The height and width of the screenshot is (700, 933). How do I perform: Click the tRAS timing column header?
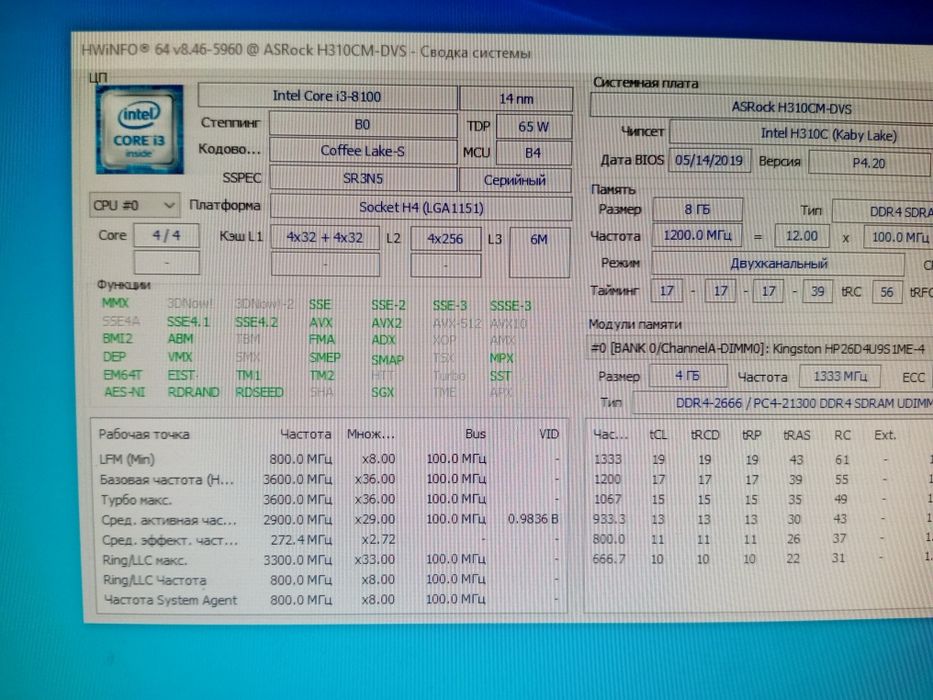click(x=797, y=435)
